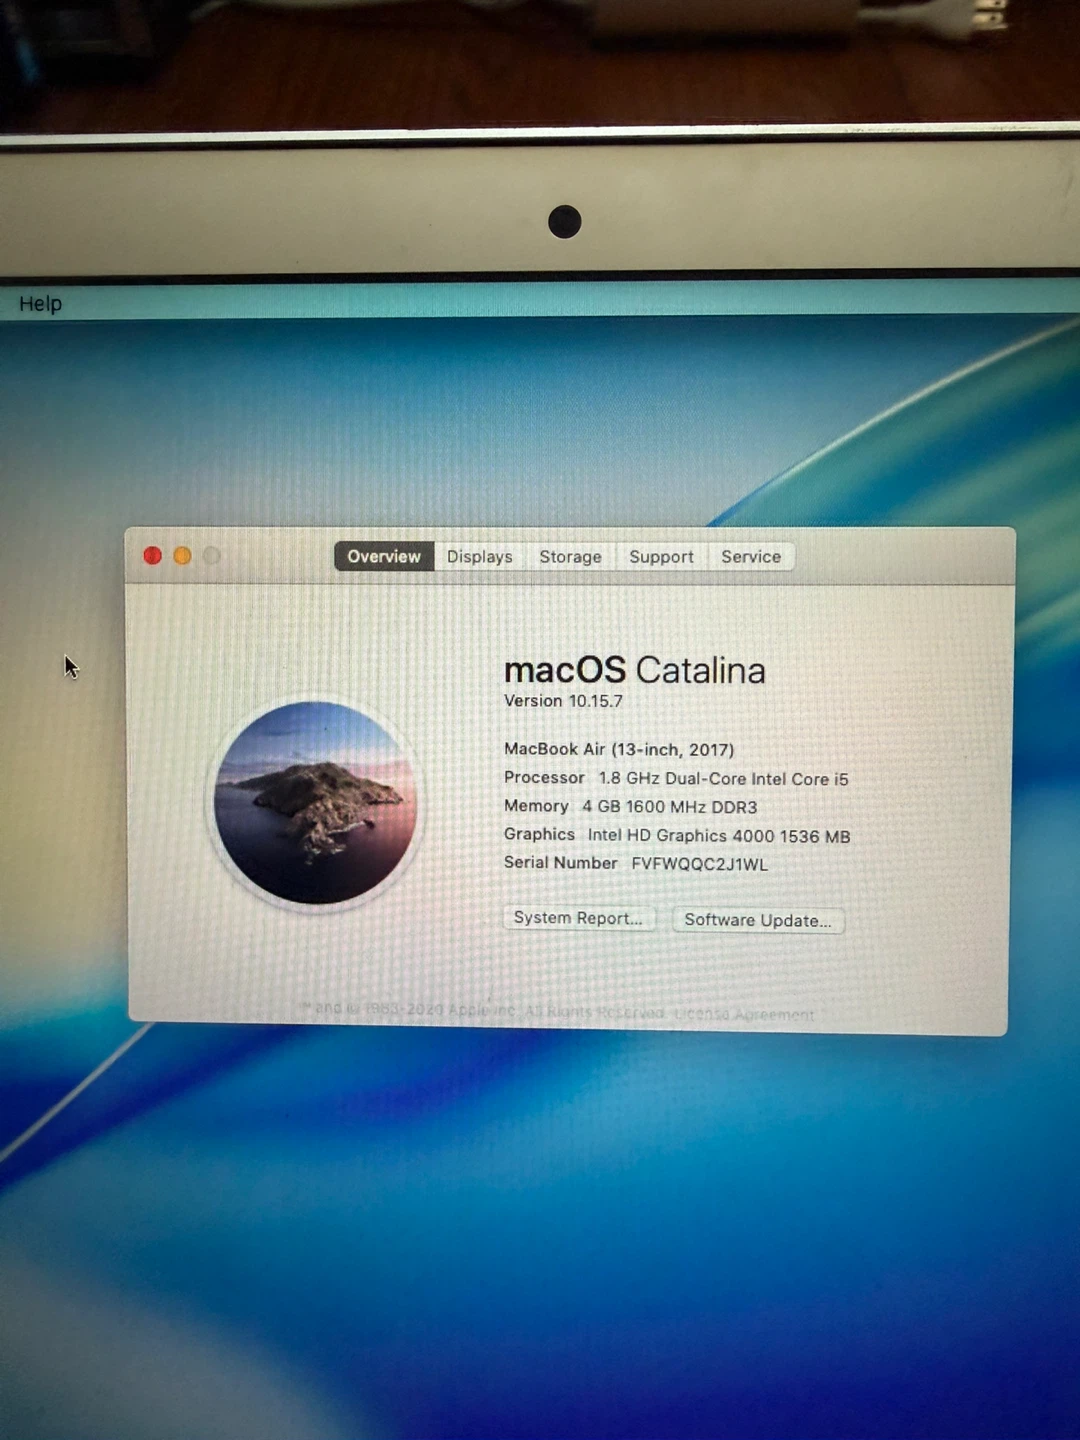1080x1440 pixels.
Task: Close the About This Mac window
Action: point(153,556)
